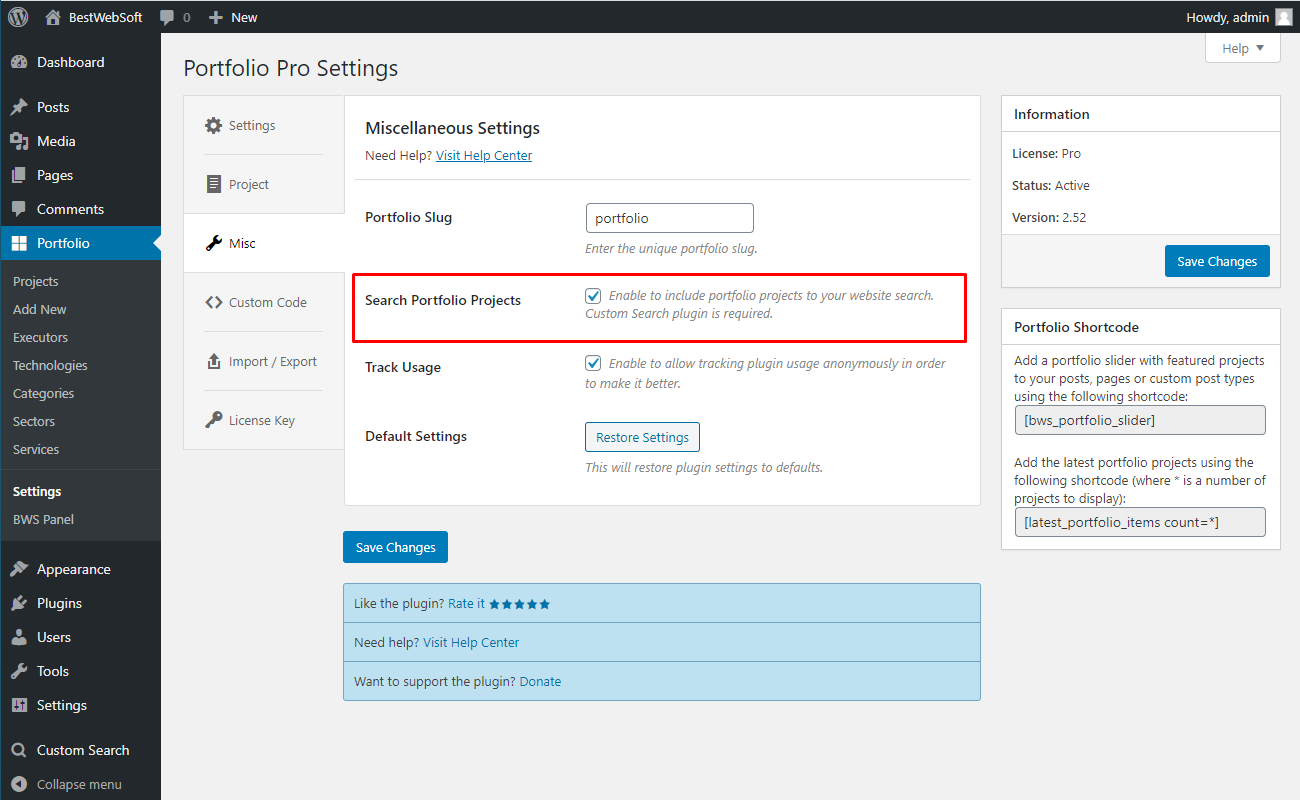Click the Portfolio grid icon
Image resolution: width=1300 pixels, height=800 pixels.
[x=19, y=243]
